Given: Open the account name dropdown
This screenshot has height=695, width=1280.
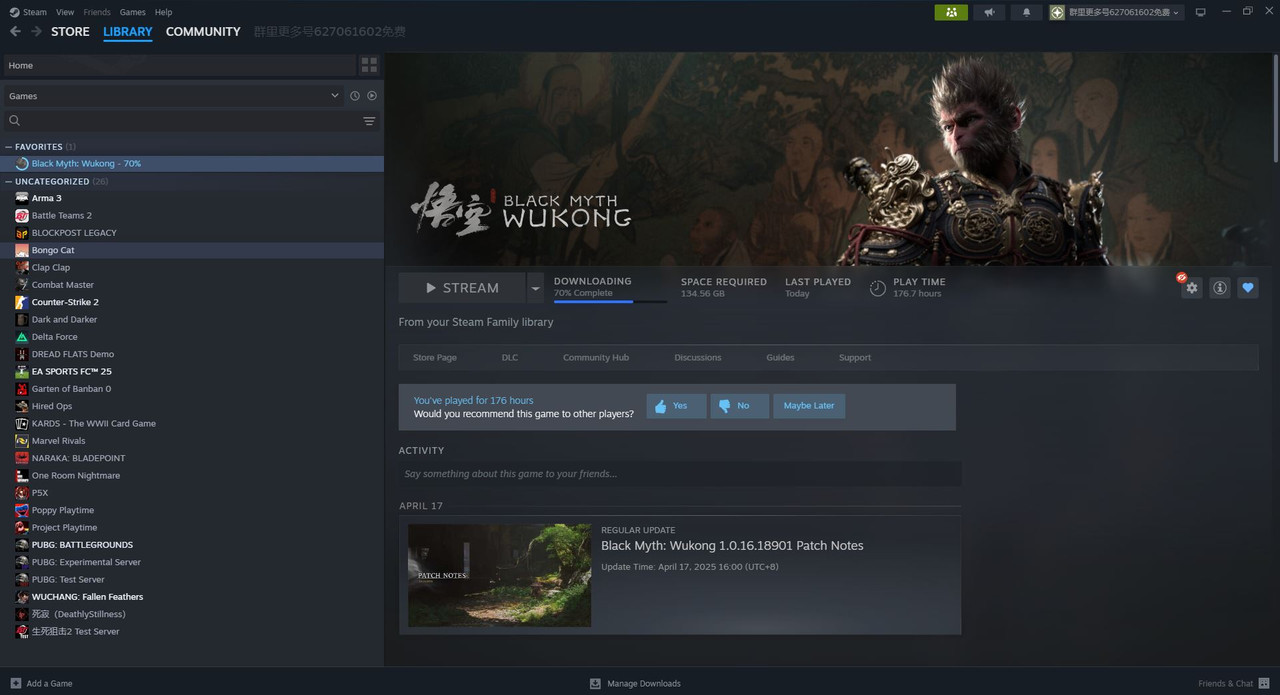Looking at the screenshot, I should [x=1116, y=12].
